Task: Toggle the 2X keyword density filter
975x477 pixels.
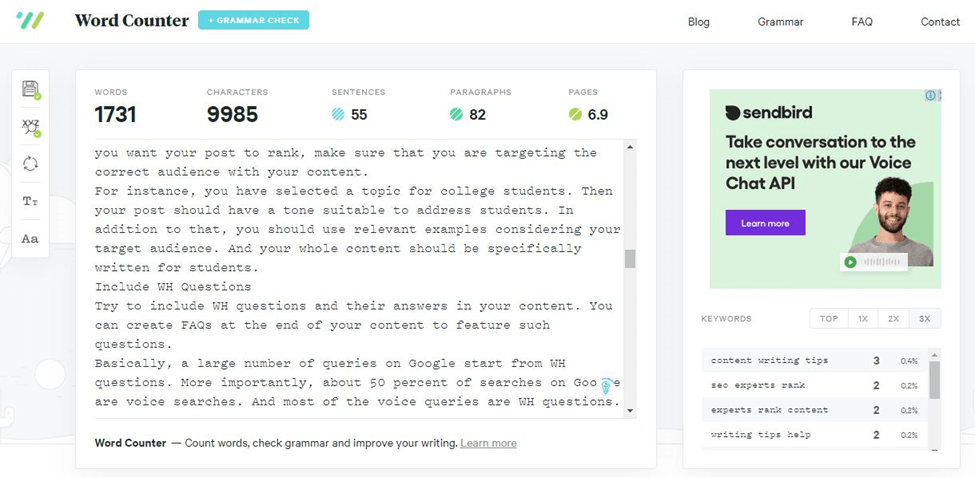Action: tap(894, 318)
